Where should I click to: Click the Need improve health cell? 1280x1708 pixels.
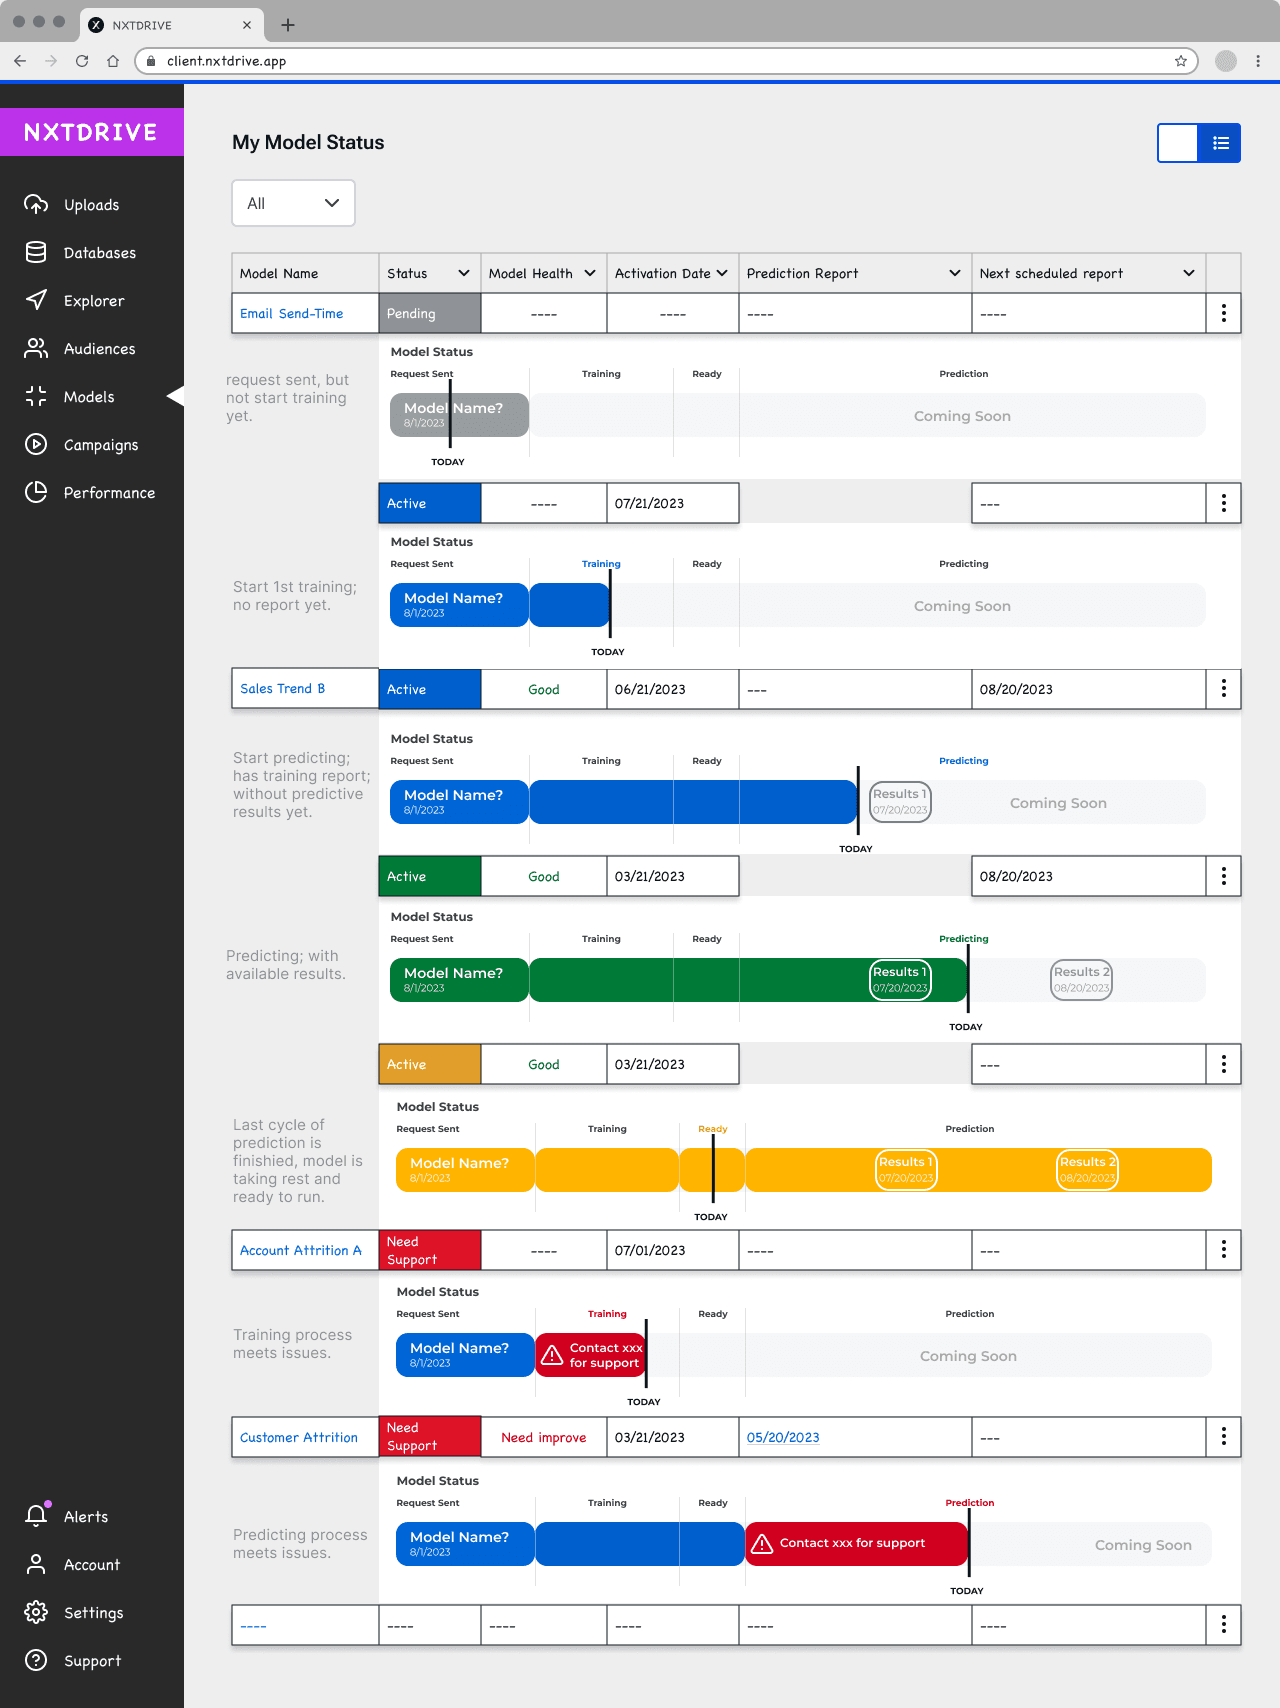pos(544,1437)
